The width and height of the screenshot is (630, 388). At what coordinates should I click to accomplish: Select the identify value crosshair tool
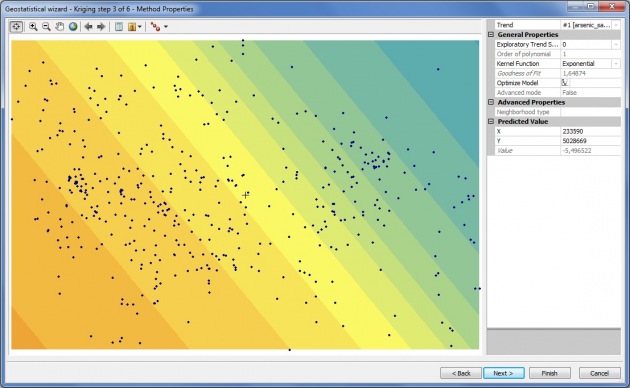(x=16, y=27)
